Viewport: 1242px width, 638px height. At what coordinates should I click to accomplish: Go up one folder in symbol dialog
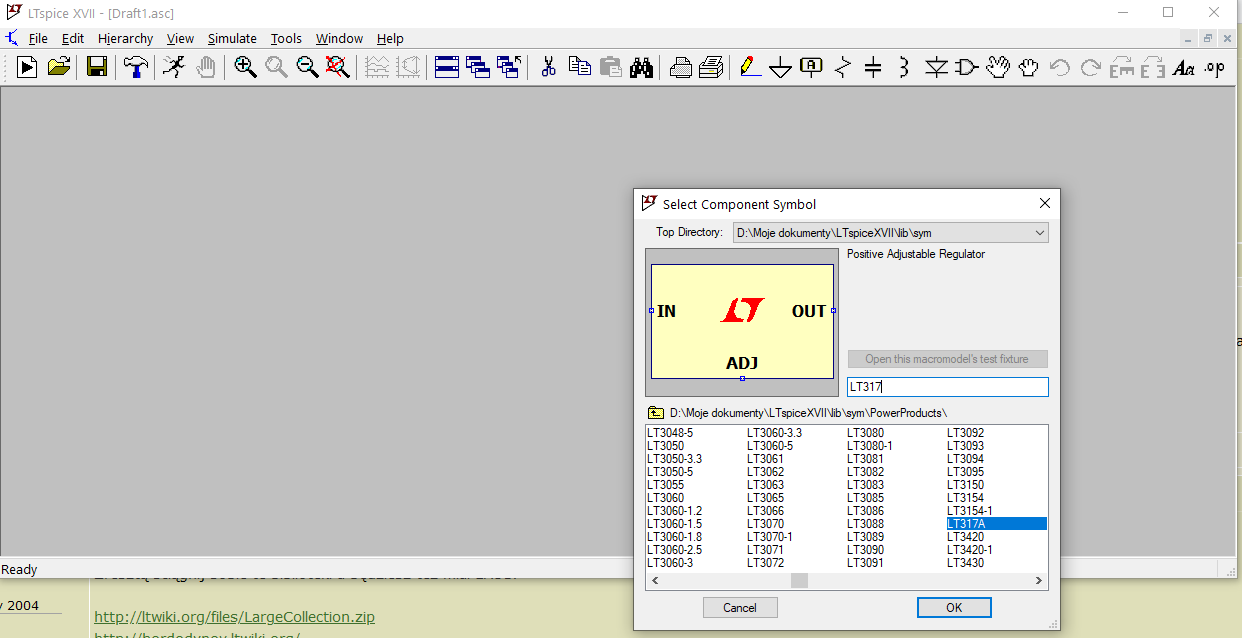[656, 412]
